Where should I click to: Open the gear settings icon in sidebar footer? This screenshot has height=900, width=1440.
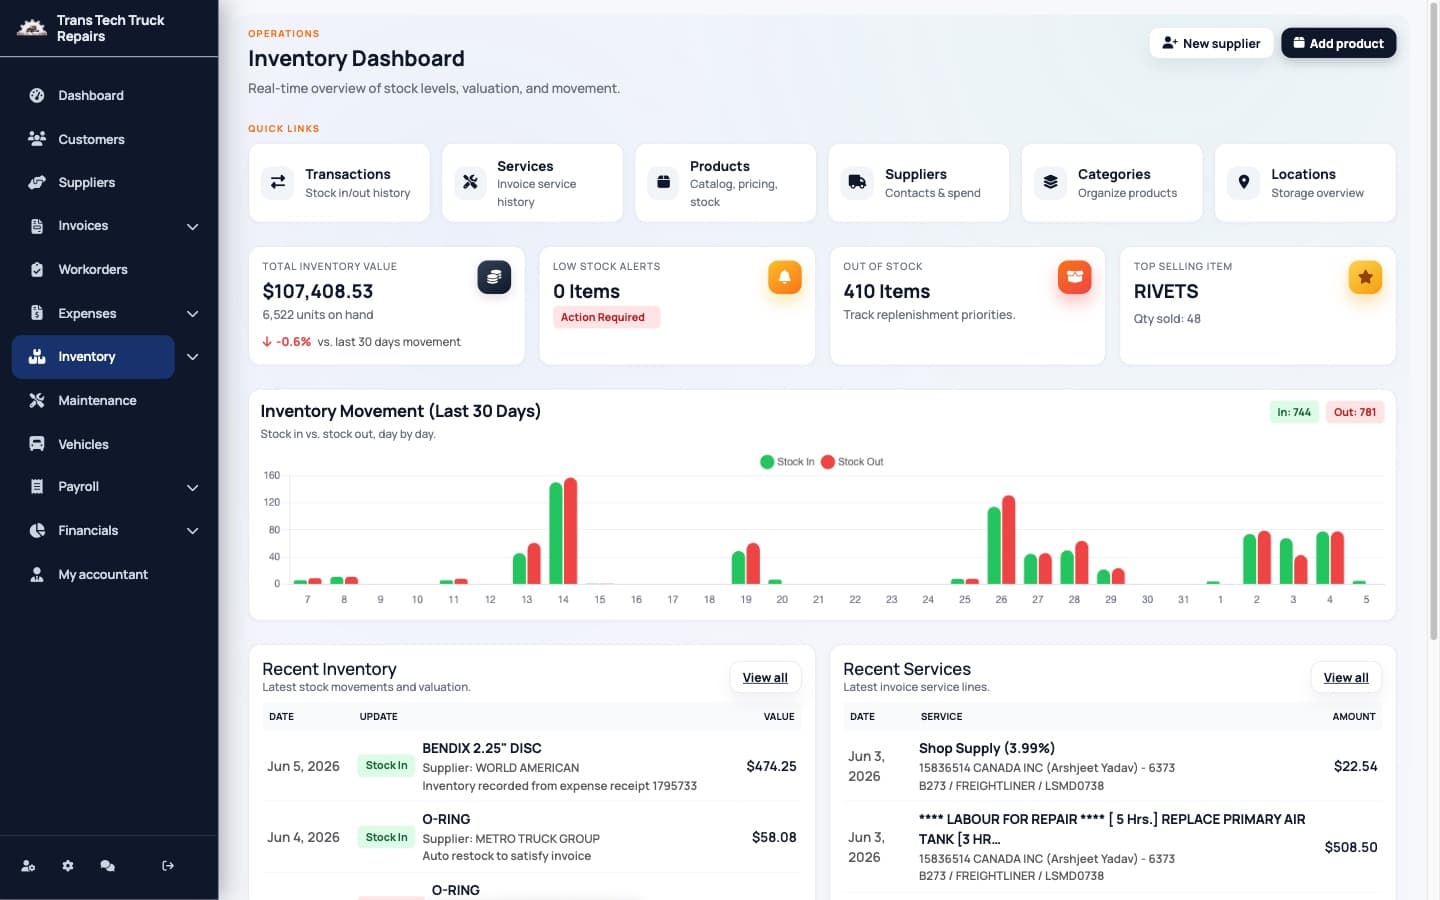tap(68, 866)
